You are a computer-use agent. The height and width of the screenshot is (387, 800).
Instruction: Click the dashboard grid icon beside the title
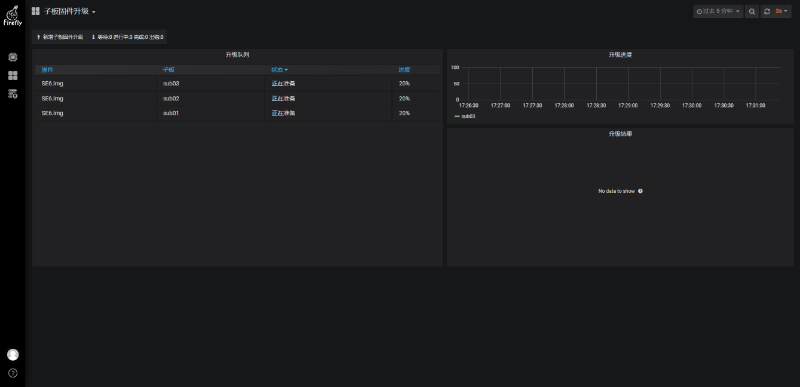point(36,11)
